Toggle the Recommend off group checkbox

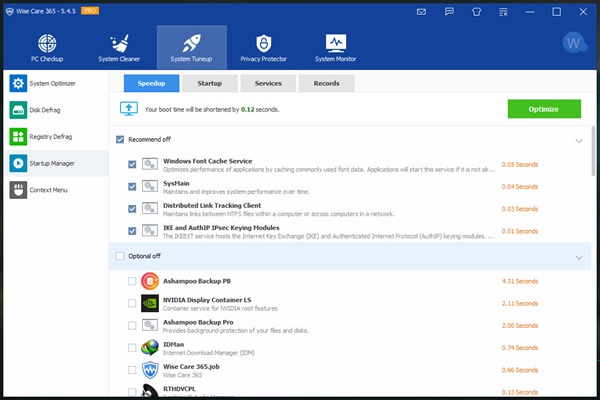coord(121,140)
